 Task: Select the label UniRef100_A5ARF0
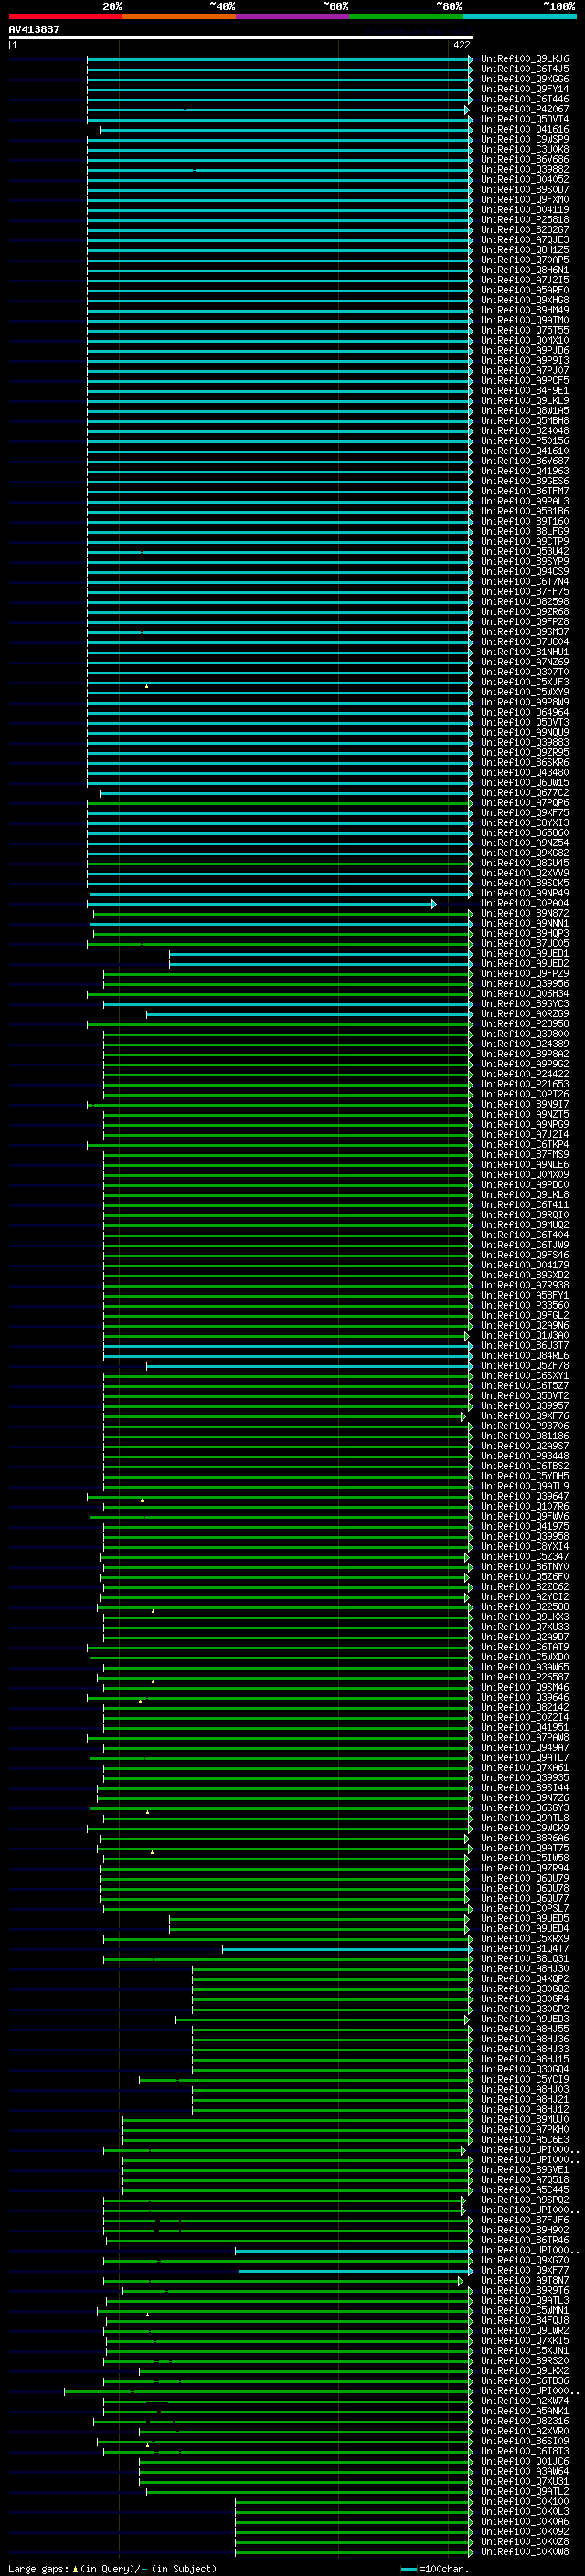[x=524, y=290]
